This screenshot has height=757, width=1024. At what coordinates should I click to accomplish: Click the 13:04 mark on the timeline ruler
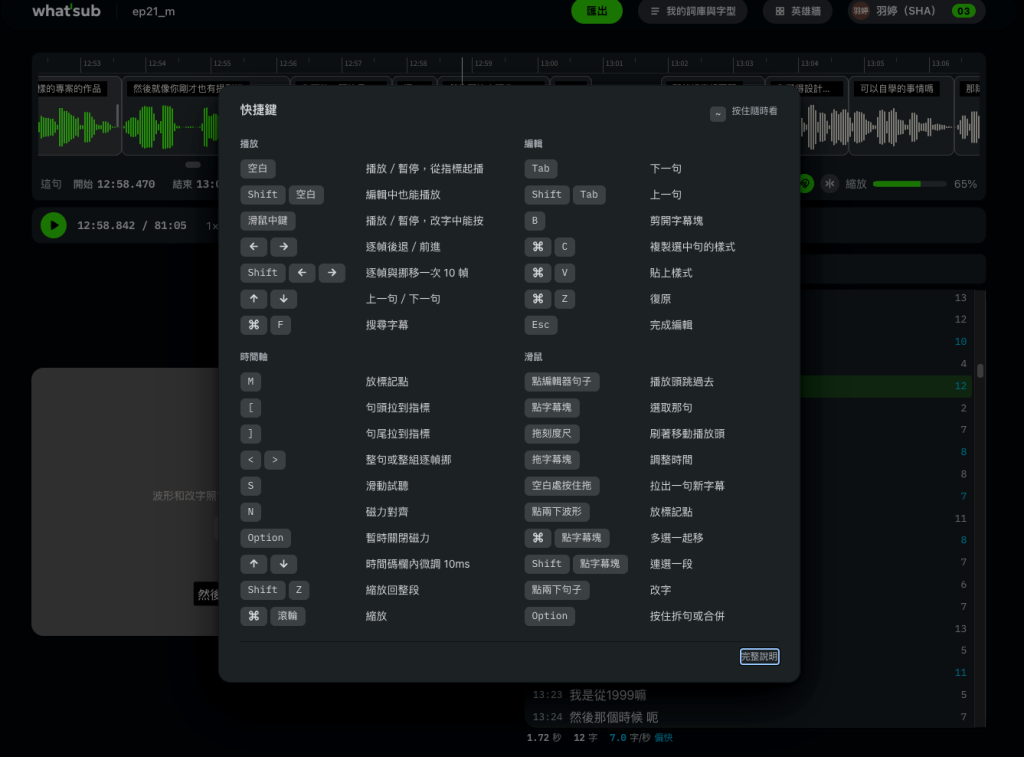810,63
